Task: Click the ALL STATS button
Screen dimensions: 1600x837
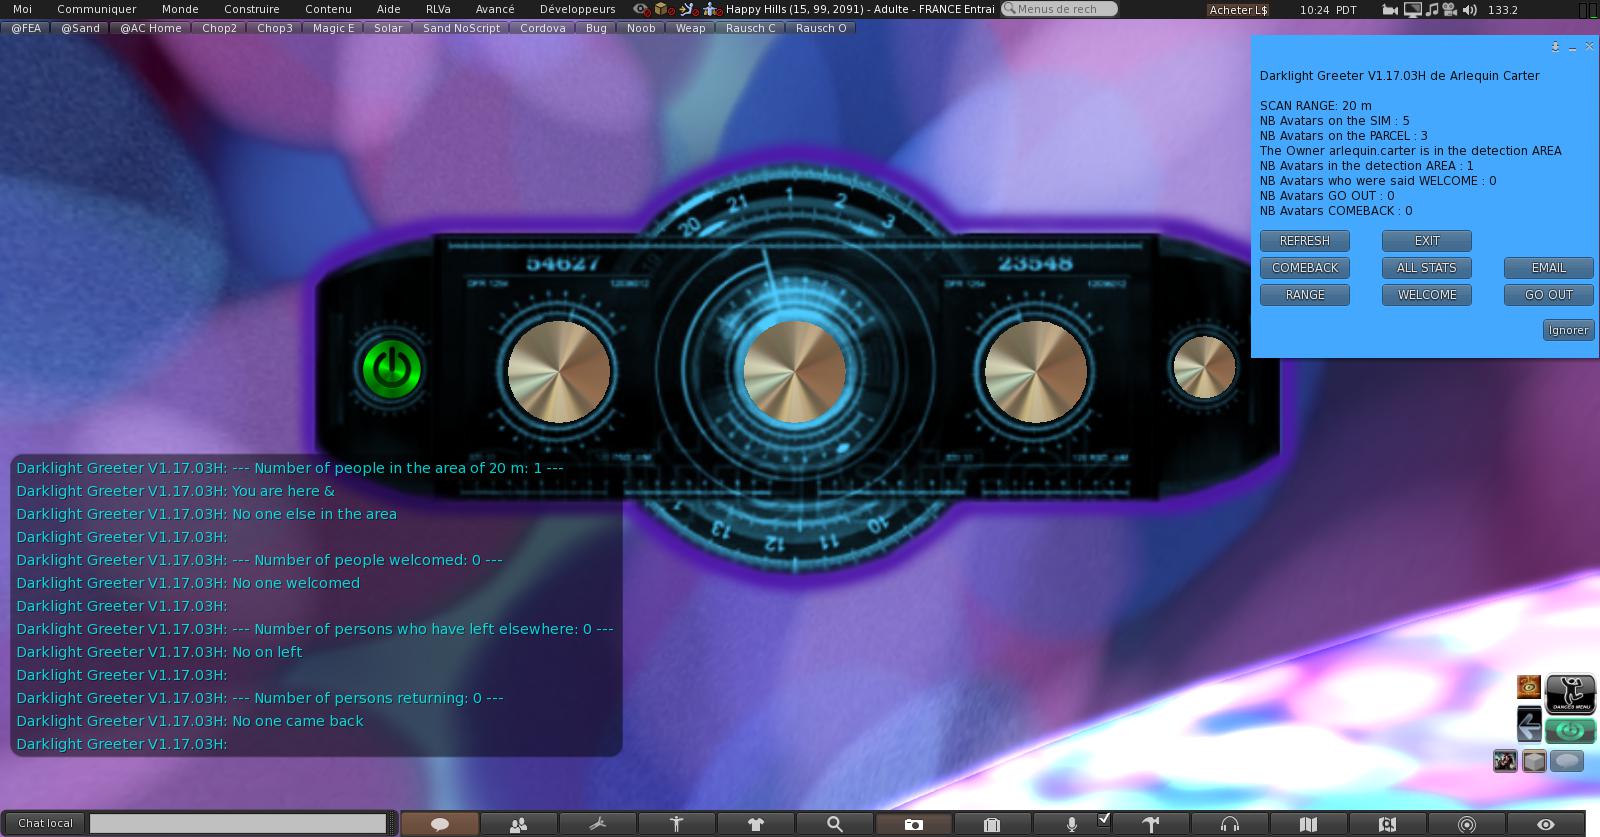Action: 1426,268
